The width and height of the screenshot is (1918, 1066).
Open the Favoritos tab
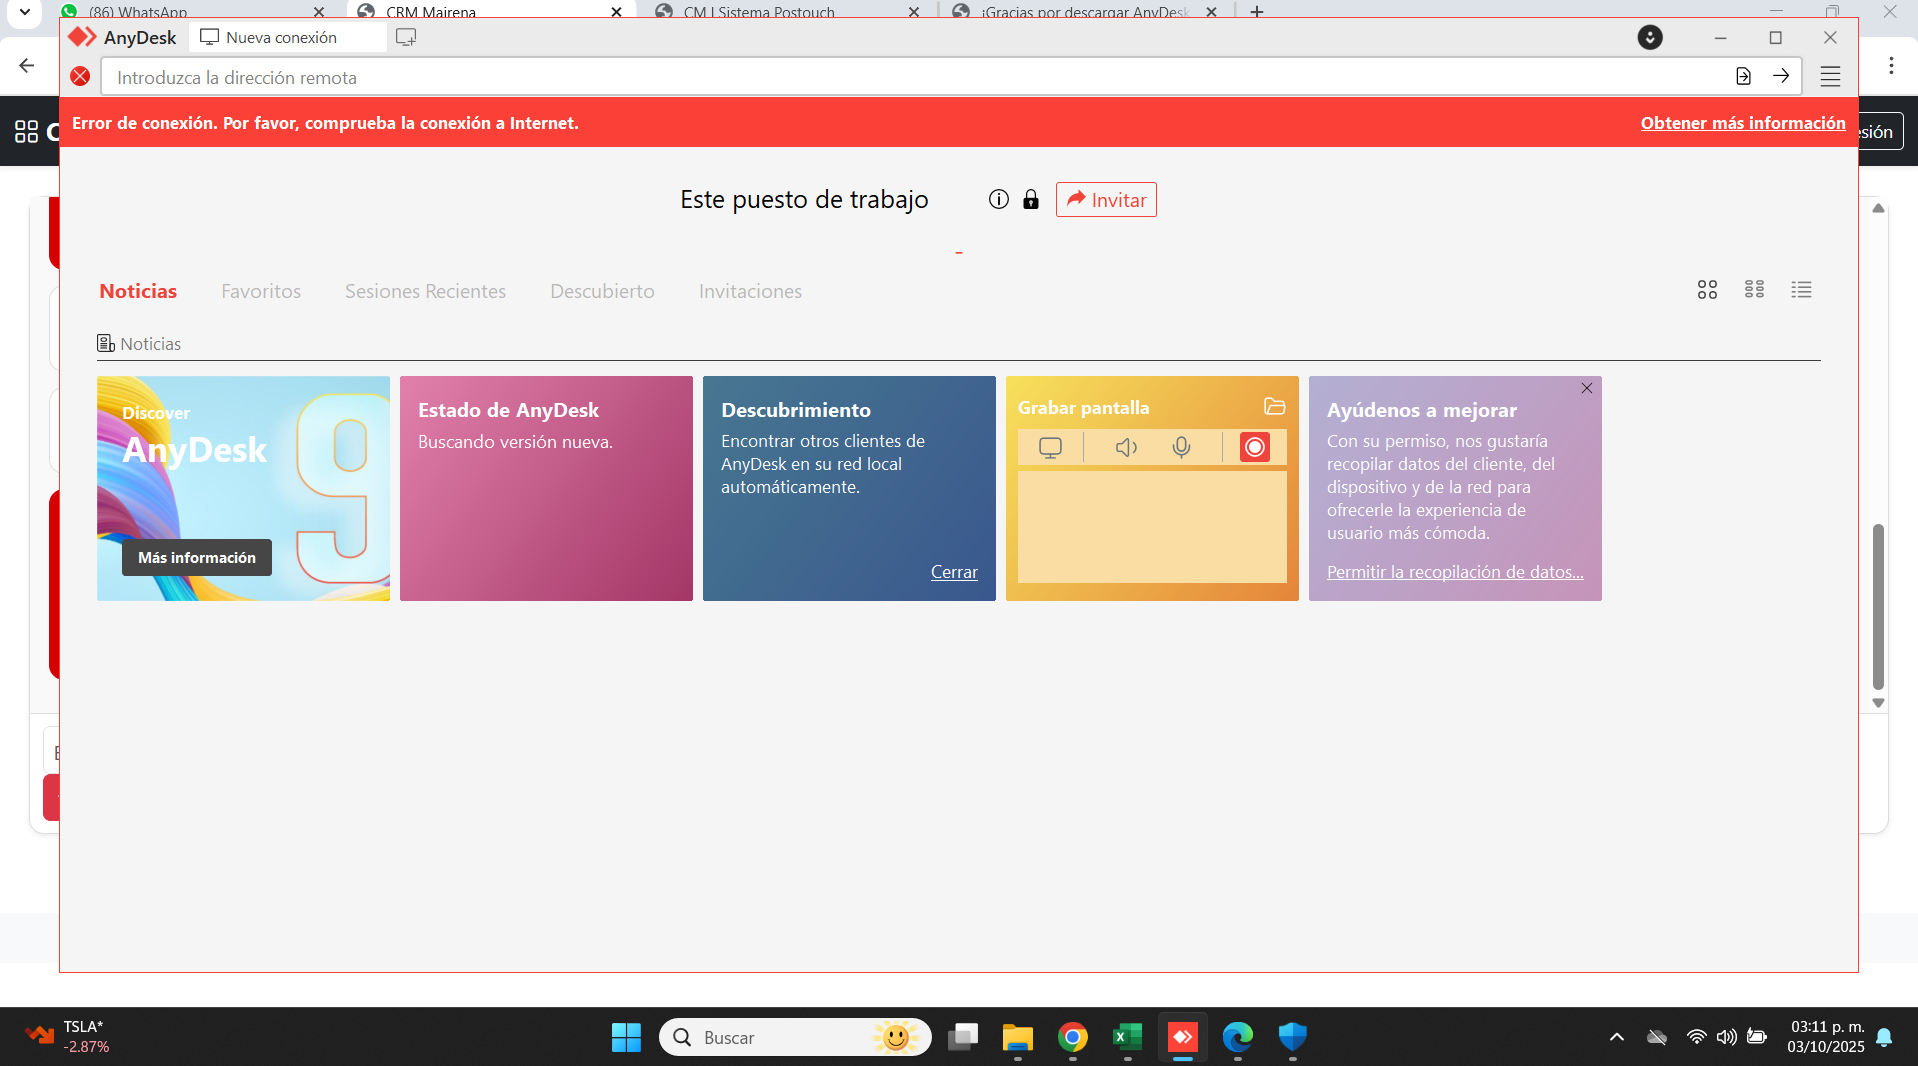tap(261, 291)
